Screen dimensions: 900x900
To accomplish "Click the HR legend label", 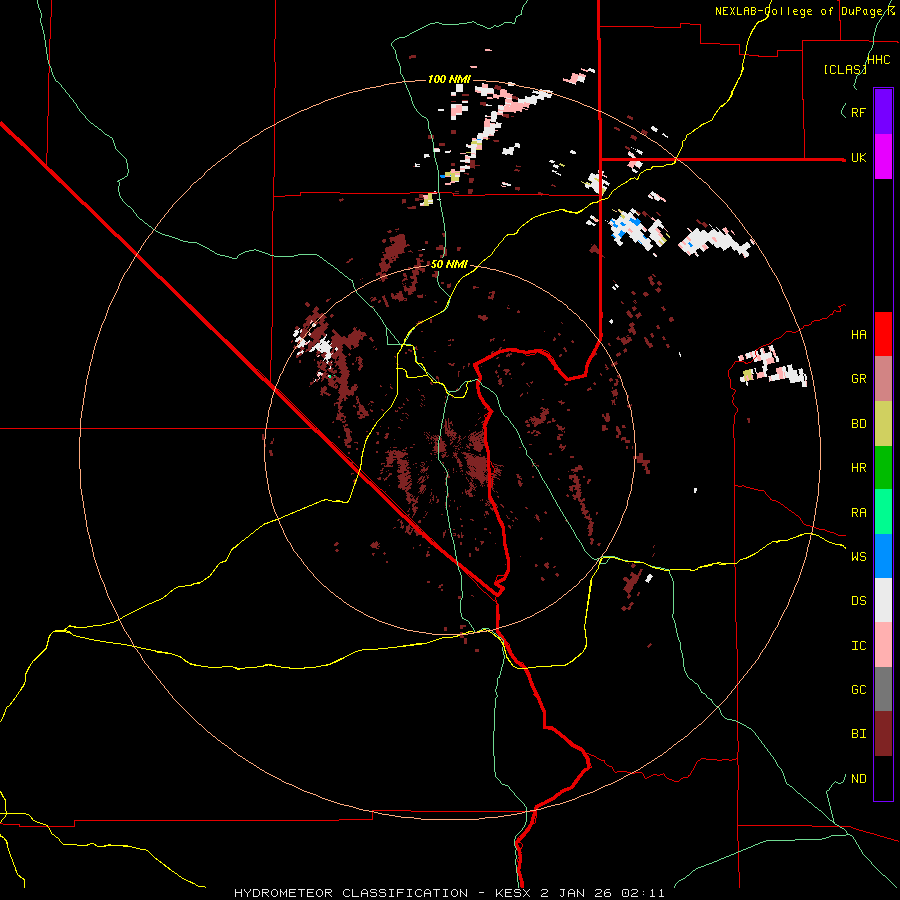I will tap(858, 468).
